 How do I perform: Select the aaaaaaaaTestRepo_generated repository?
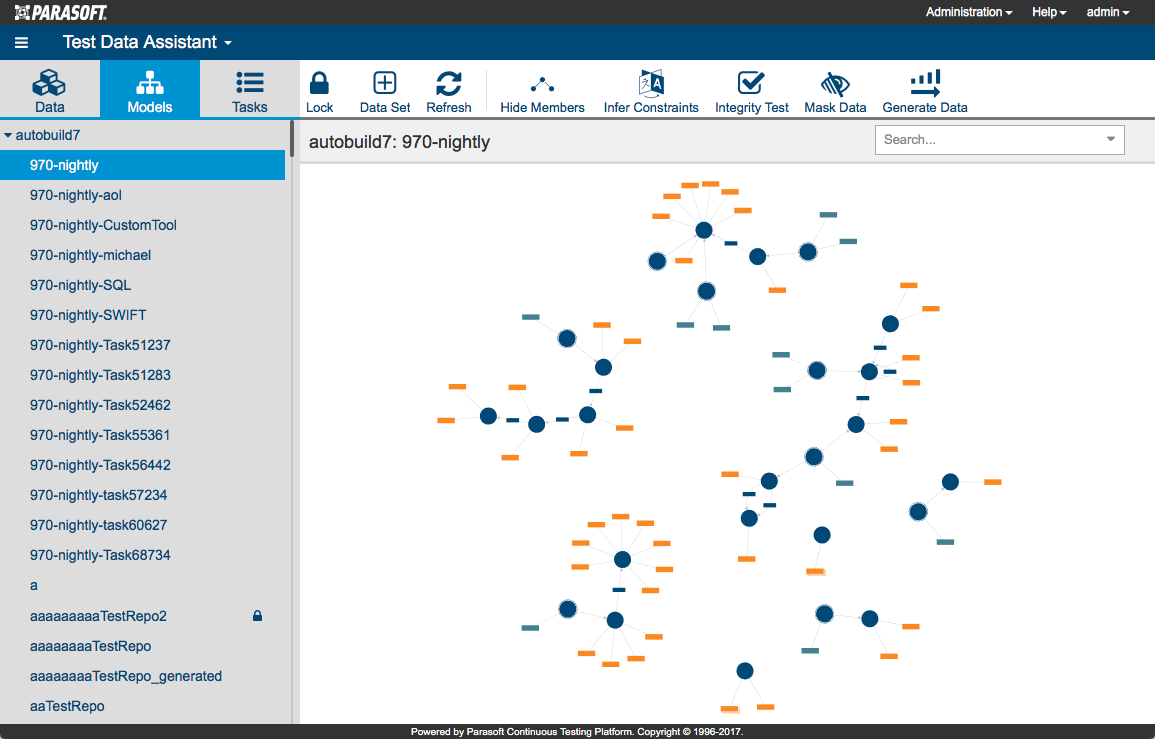[x=142, y=676]
